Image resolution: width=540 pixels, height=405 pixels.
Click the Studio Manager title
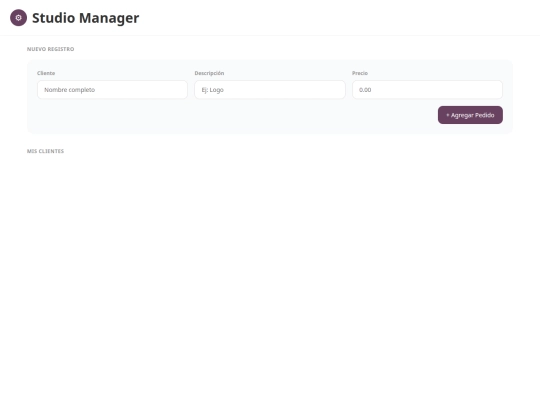click(x=85, y=18)
